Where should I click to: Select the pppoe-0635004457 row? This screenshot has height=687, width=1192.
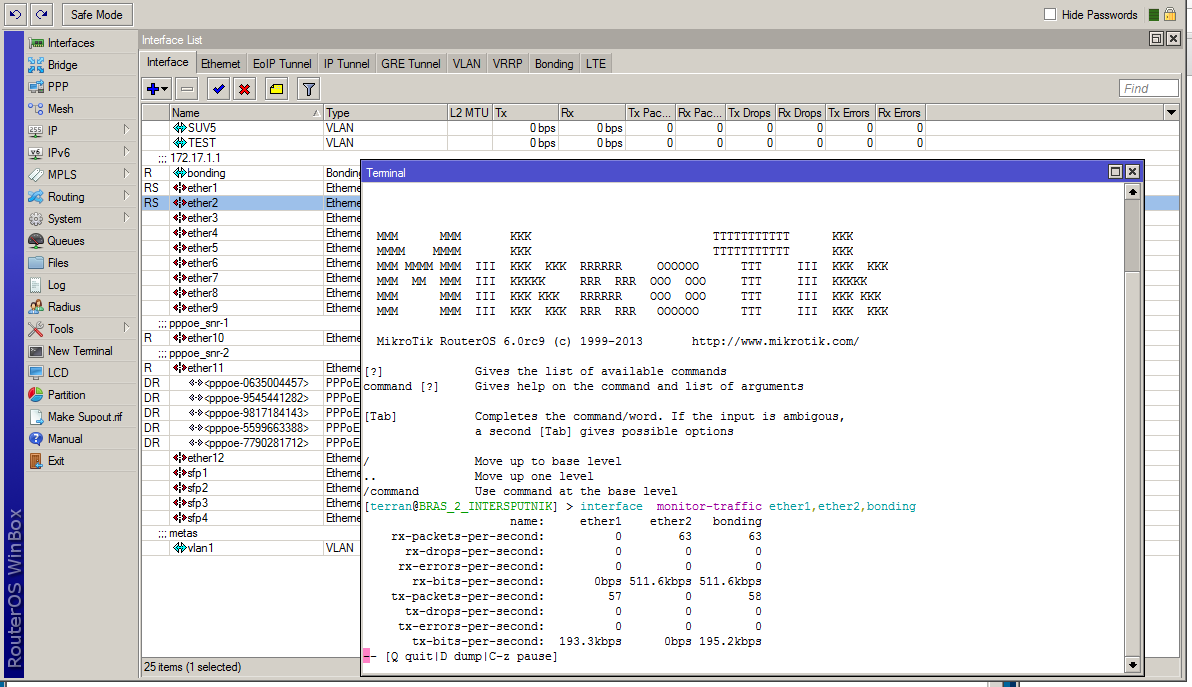(251, 383)
